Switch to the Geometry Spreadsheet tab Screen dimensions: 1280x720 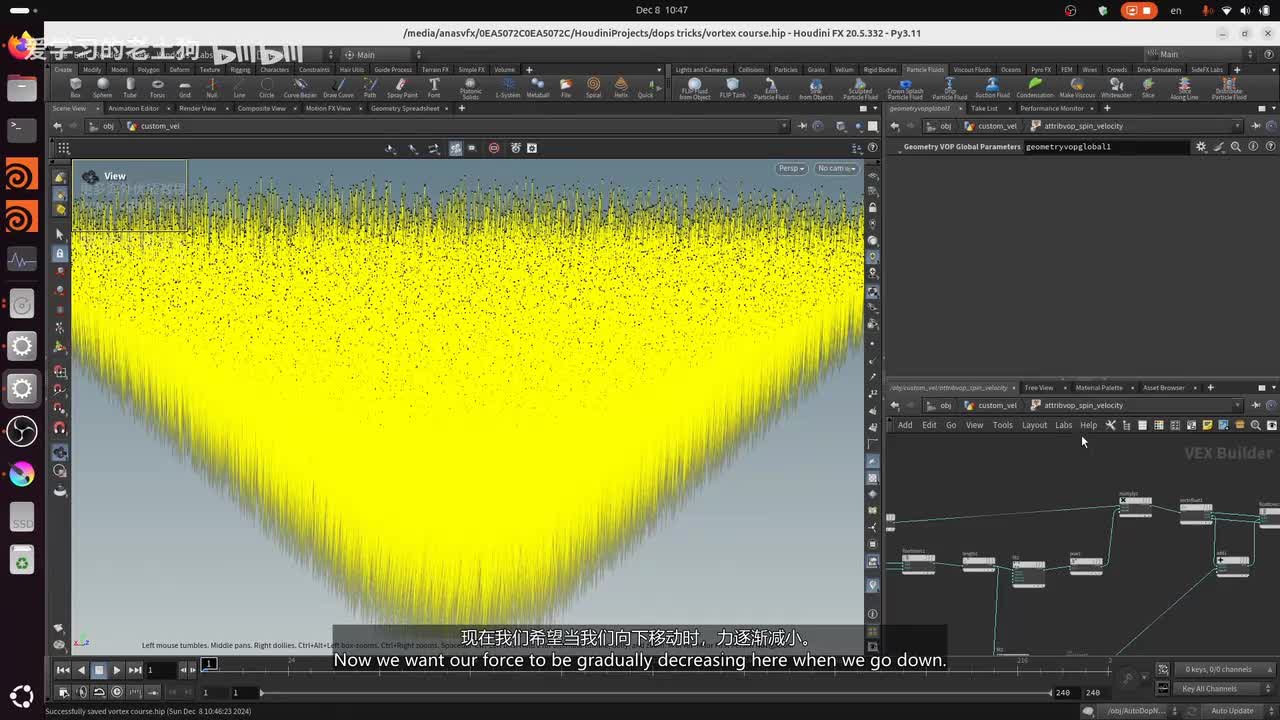tap(405, 108)
